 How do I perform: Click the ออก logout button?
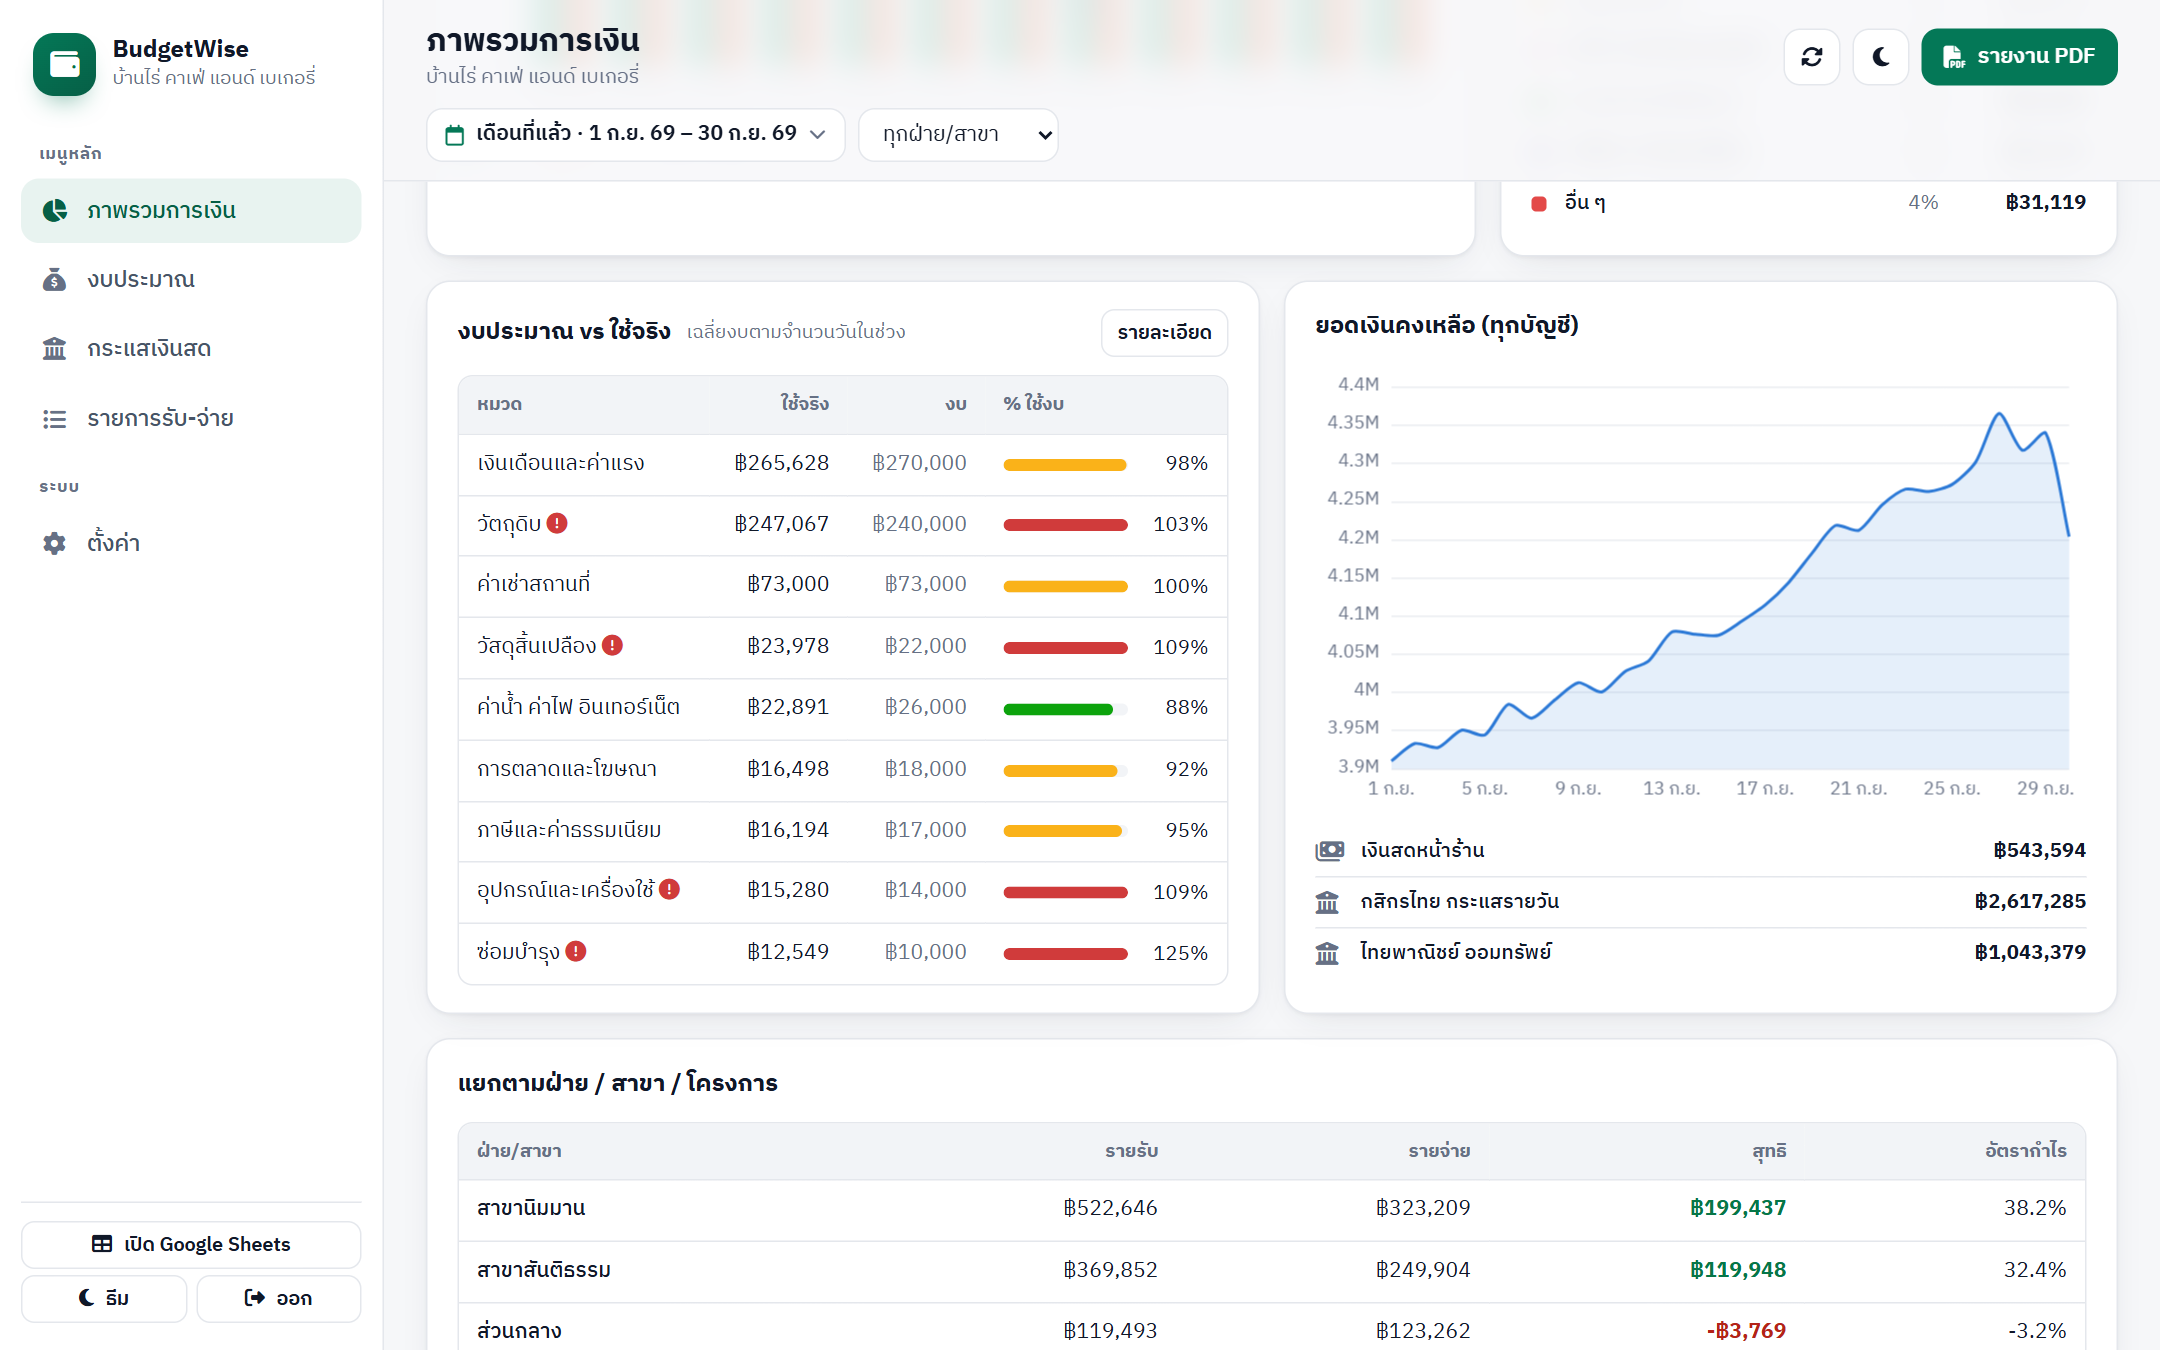278,1298
